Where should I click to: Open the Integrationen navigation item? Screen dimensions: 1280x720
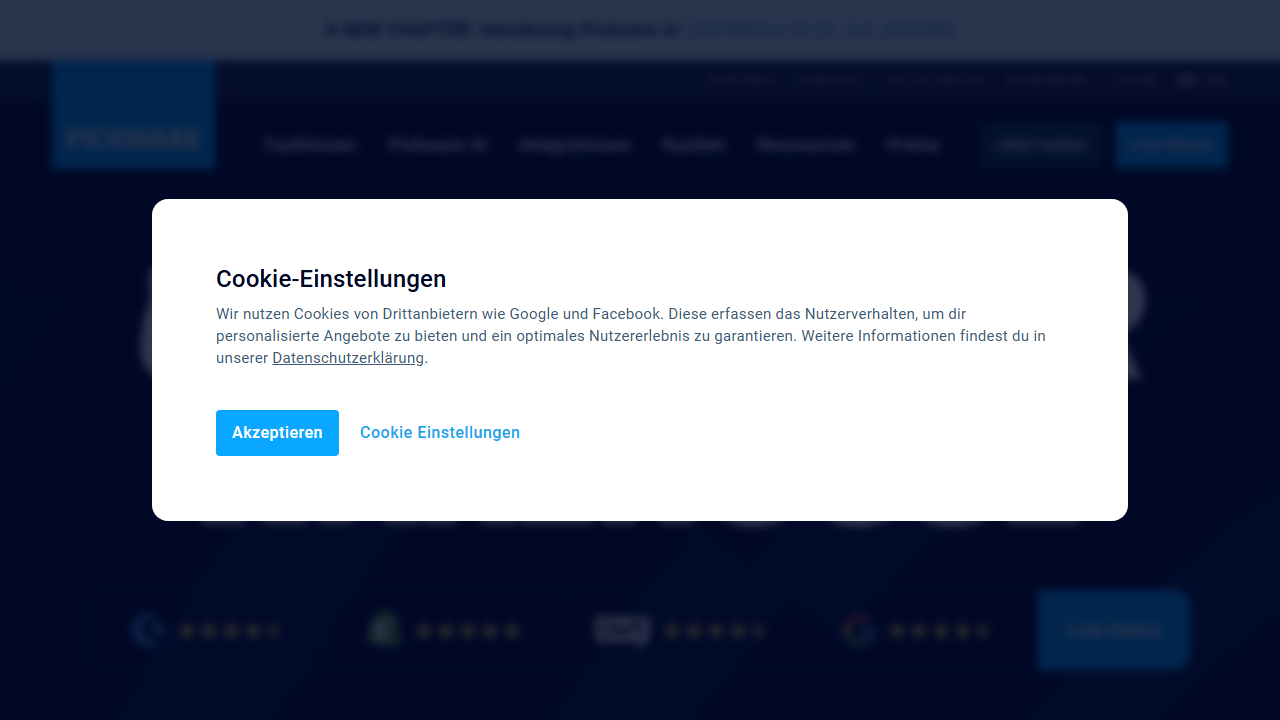pyautogui.click(x=574, y=145)
